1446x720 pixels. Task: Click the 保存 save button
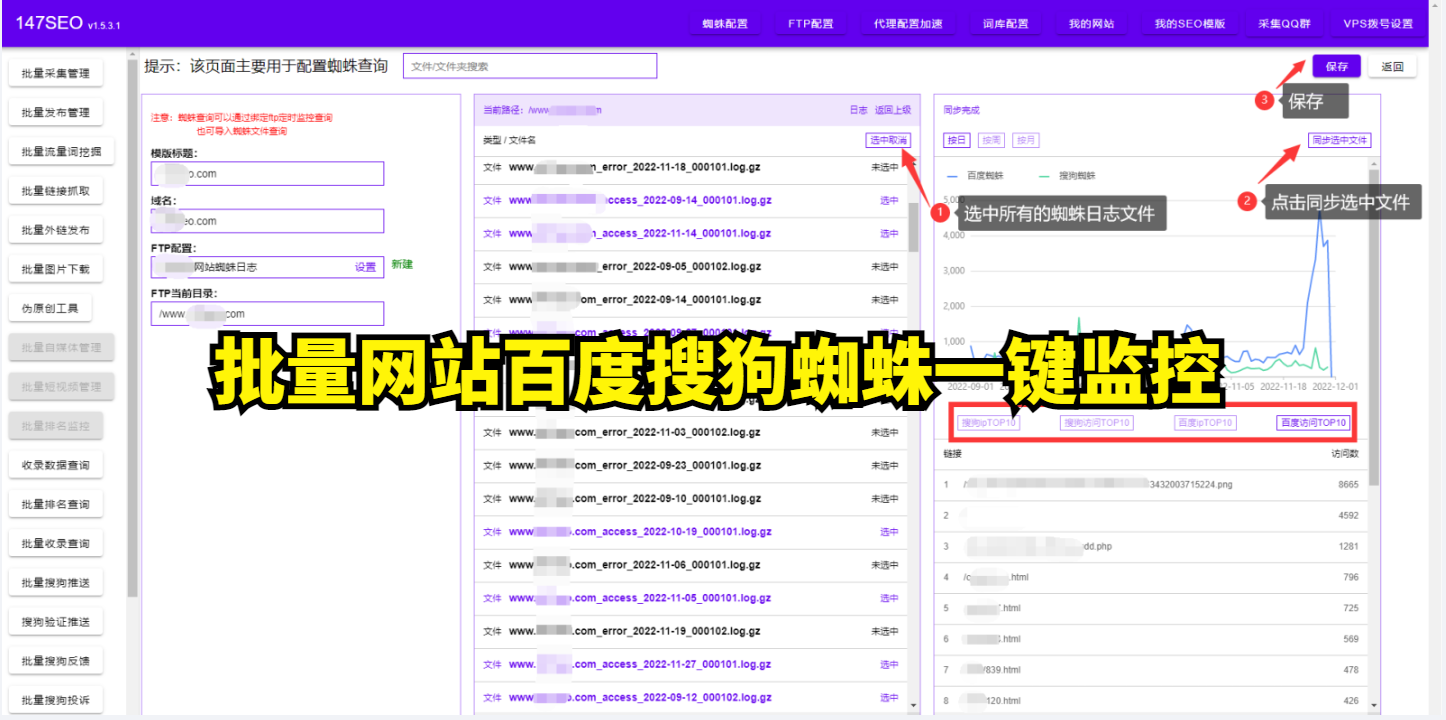click(1337, 67)
